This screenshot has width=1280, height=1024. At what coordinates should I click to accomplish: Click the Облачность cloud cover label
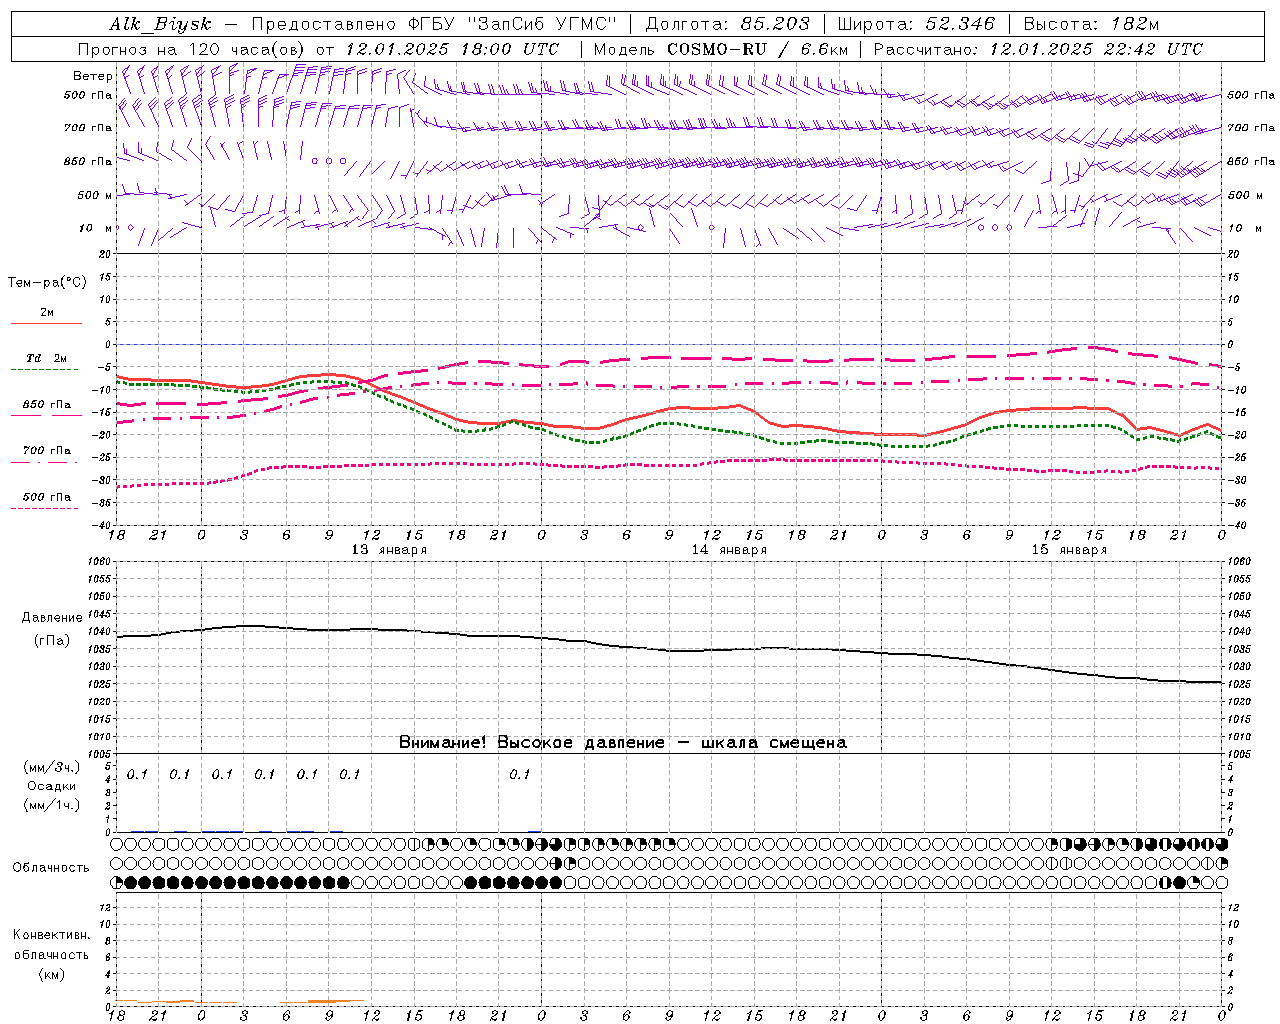(x=51, y=867)
